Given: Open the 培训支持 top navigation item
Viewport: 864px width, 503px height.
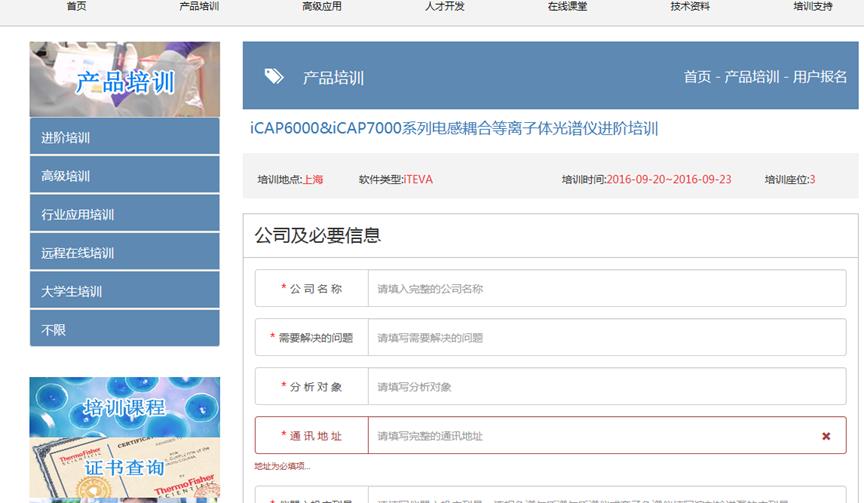Looking at the screenshot, I should pos(813,6).
